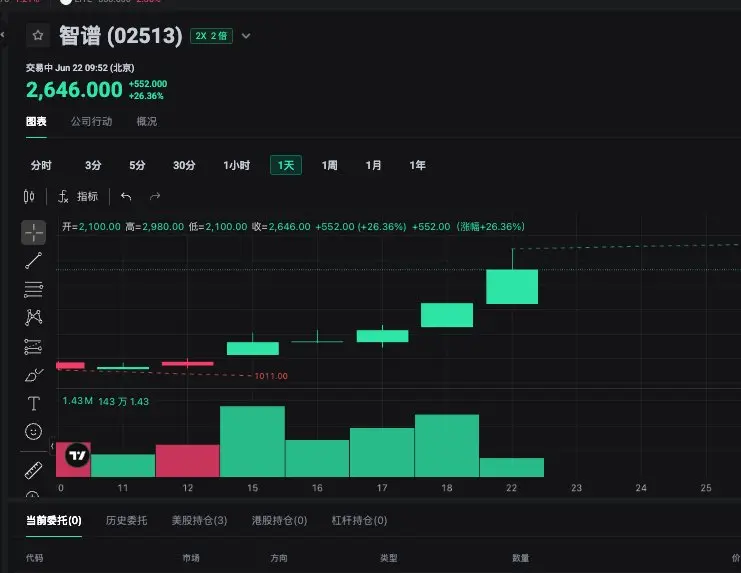
Task: Open the 历史委托 tab
Action: point(127,521)
